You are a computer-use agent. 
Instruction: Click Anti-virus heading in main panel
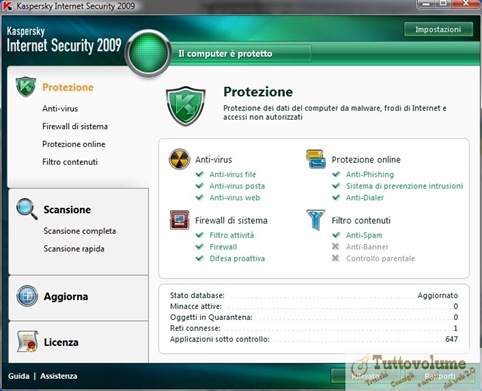(213, 160)
